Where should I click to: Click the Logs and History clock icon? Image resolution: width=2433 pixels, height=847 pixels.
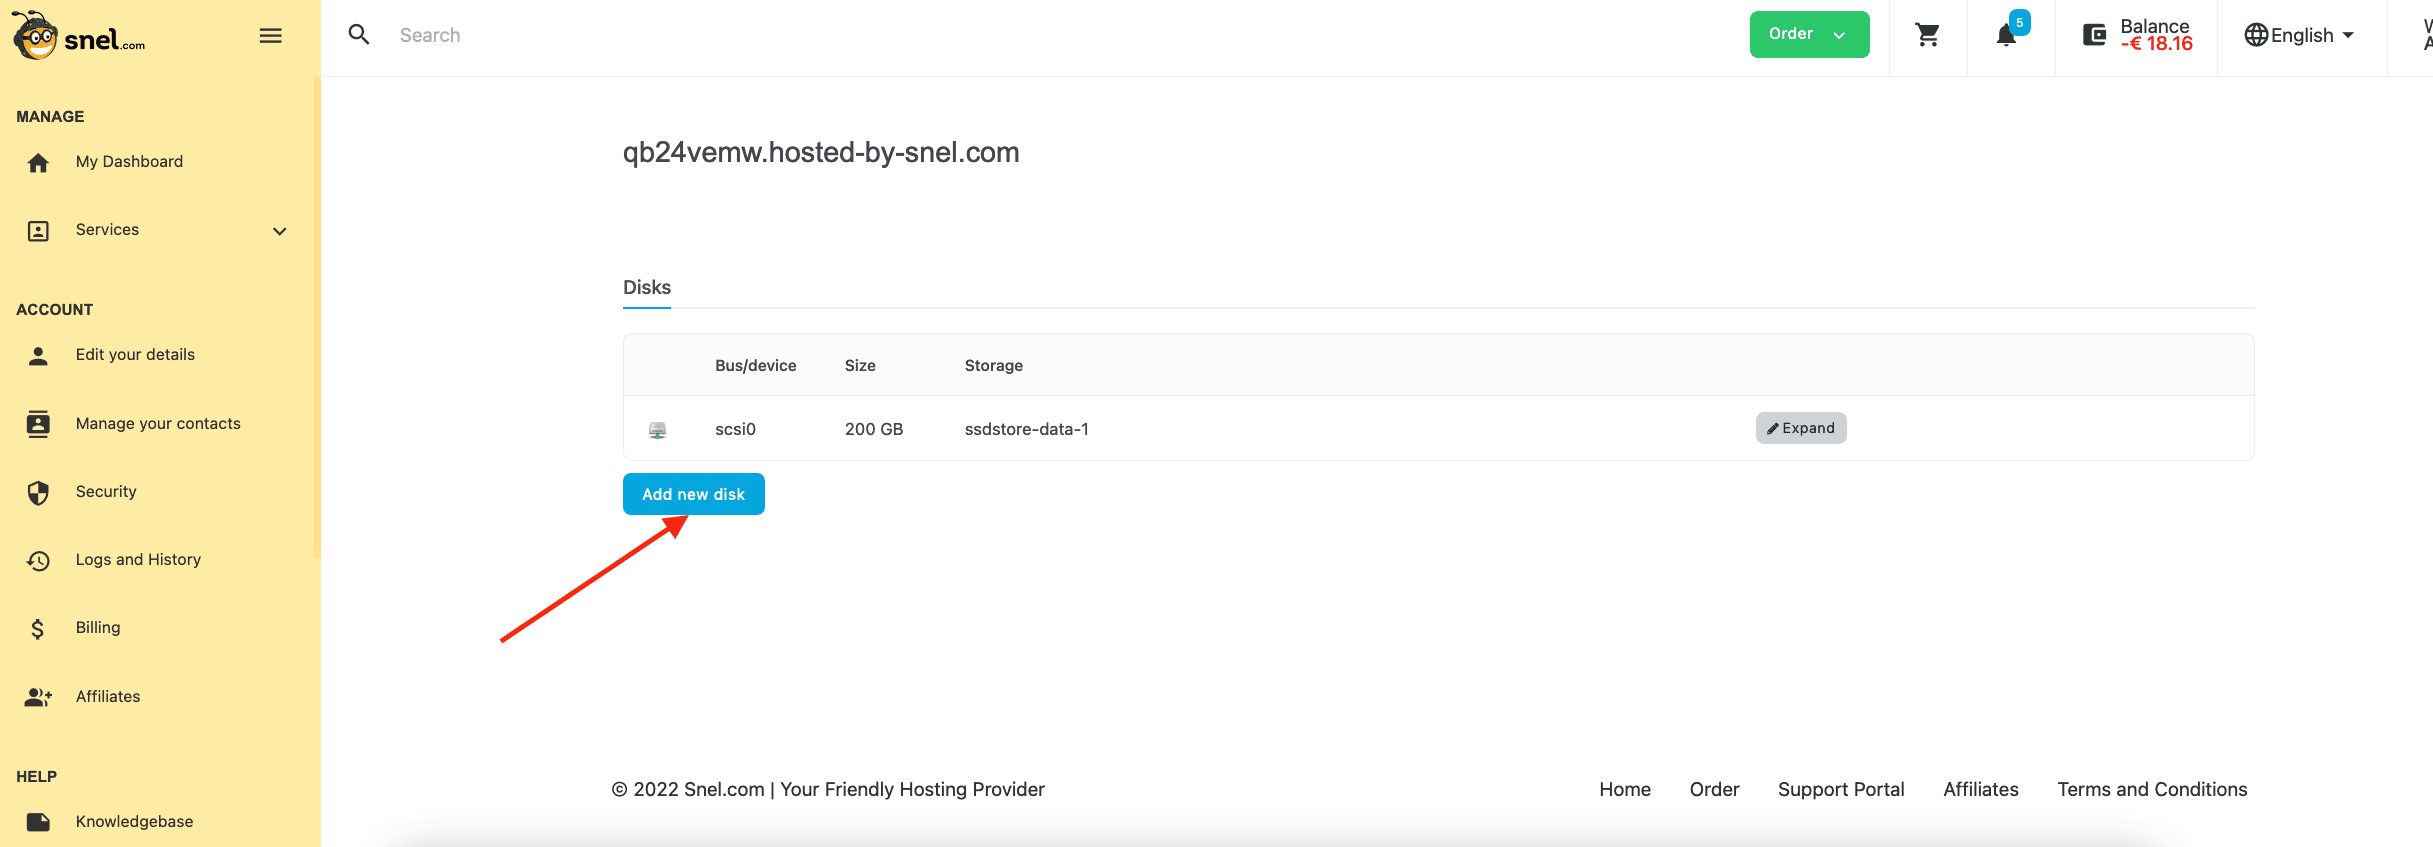(38, 561)
